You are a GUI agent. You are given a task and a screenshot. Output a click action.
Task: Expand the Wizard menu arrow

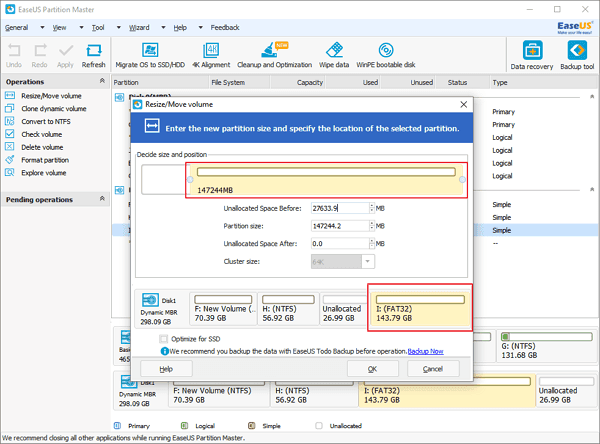[163, 28]
